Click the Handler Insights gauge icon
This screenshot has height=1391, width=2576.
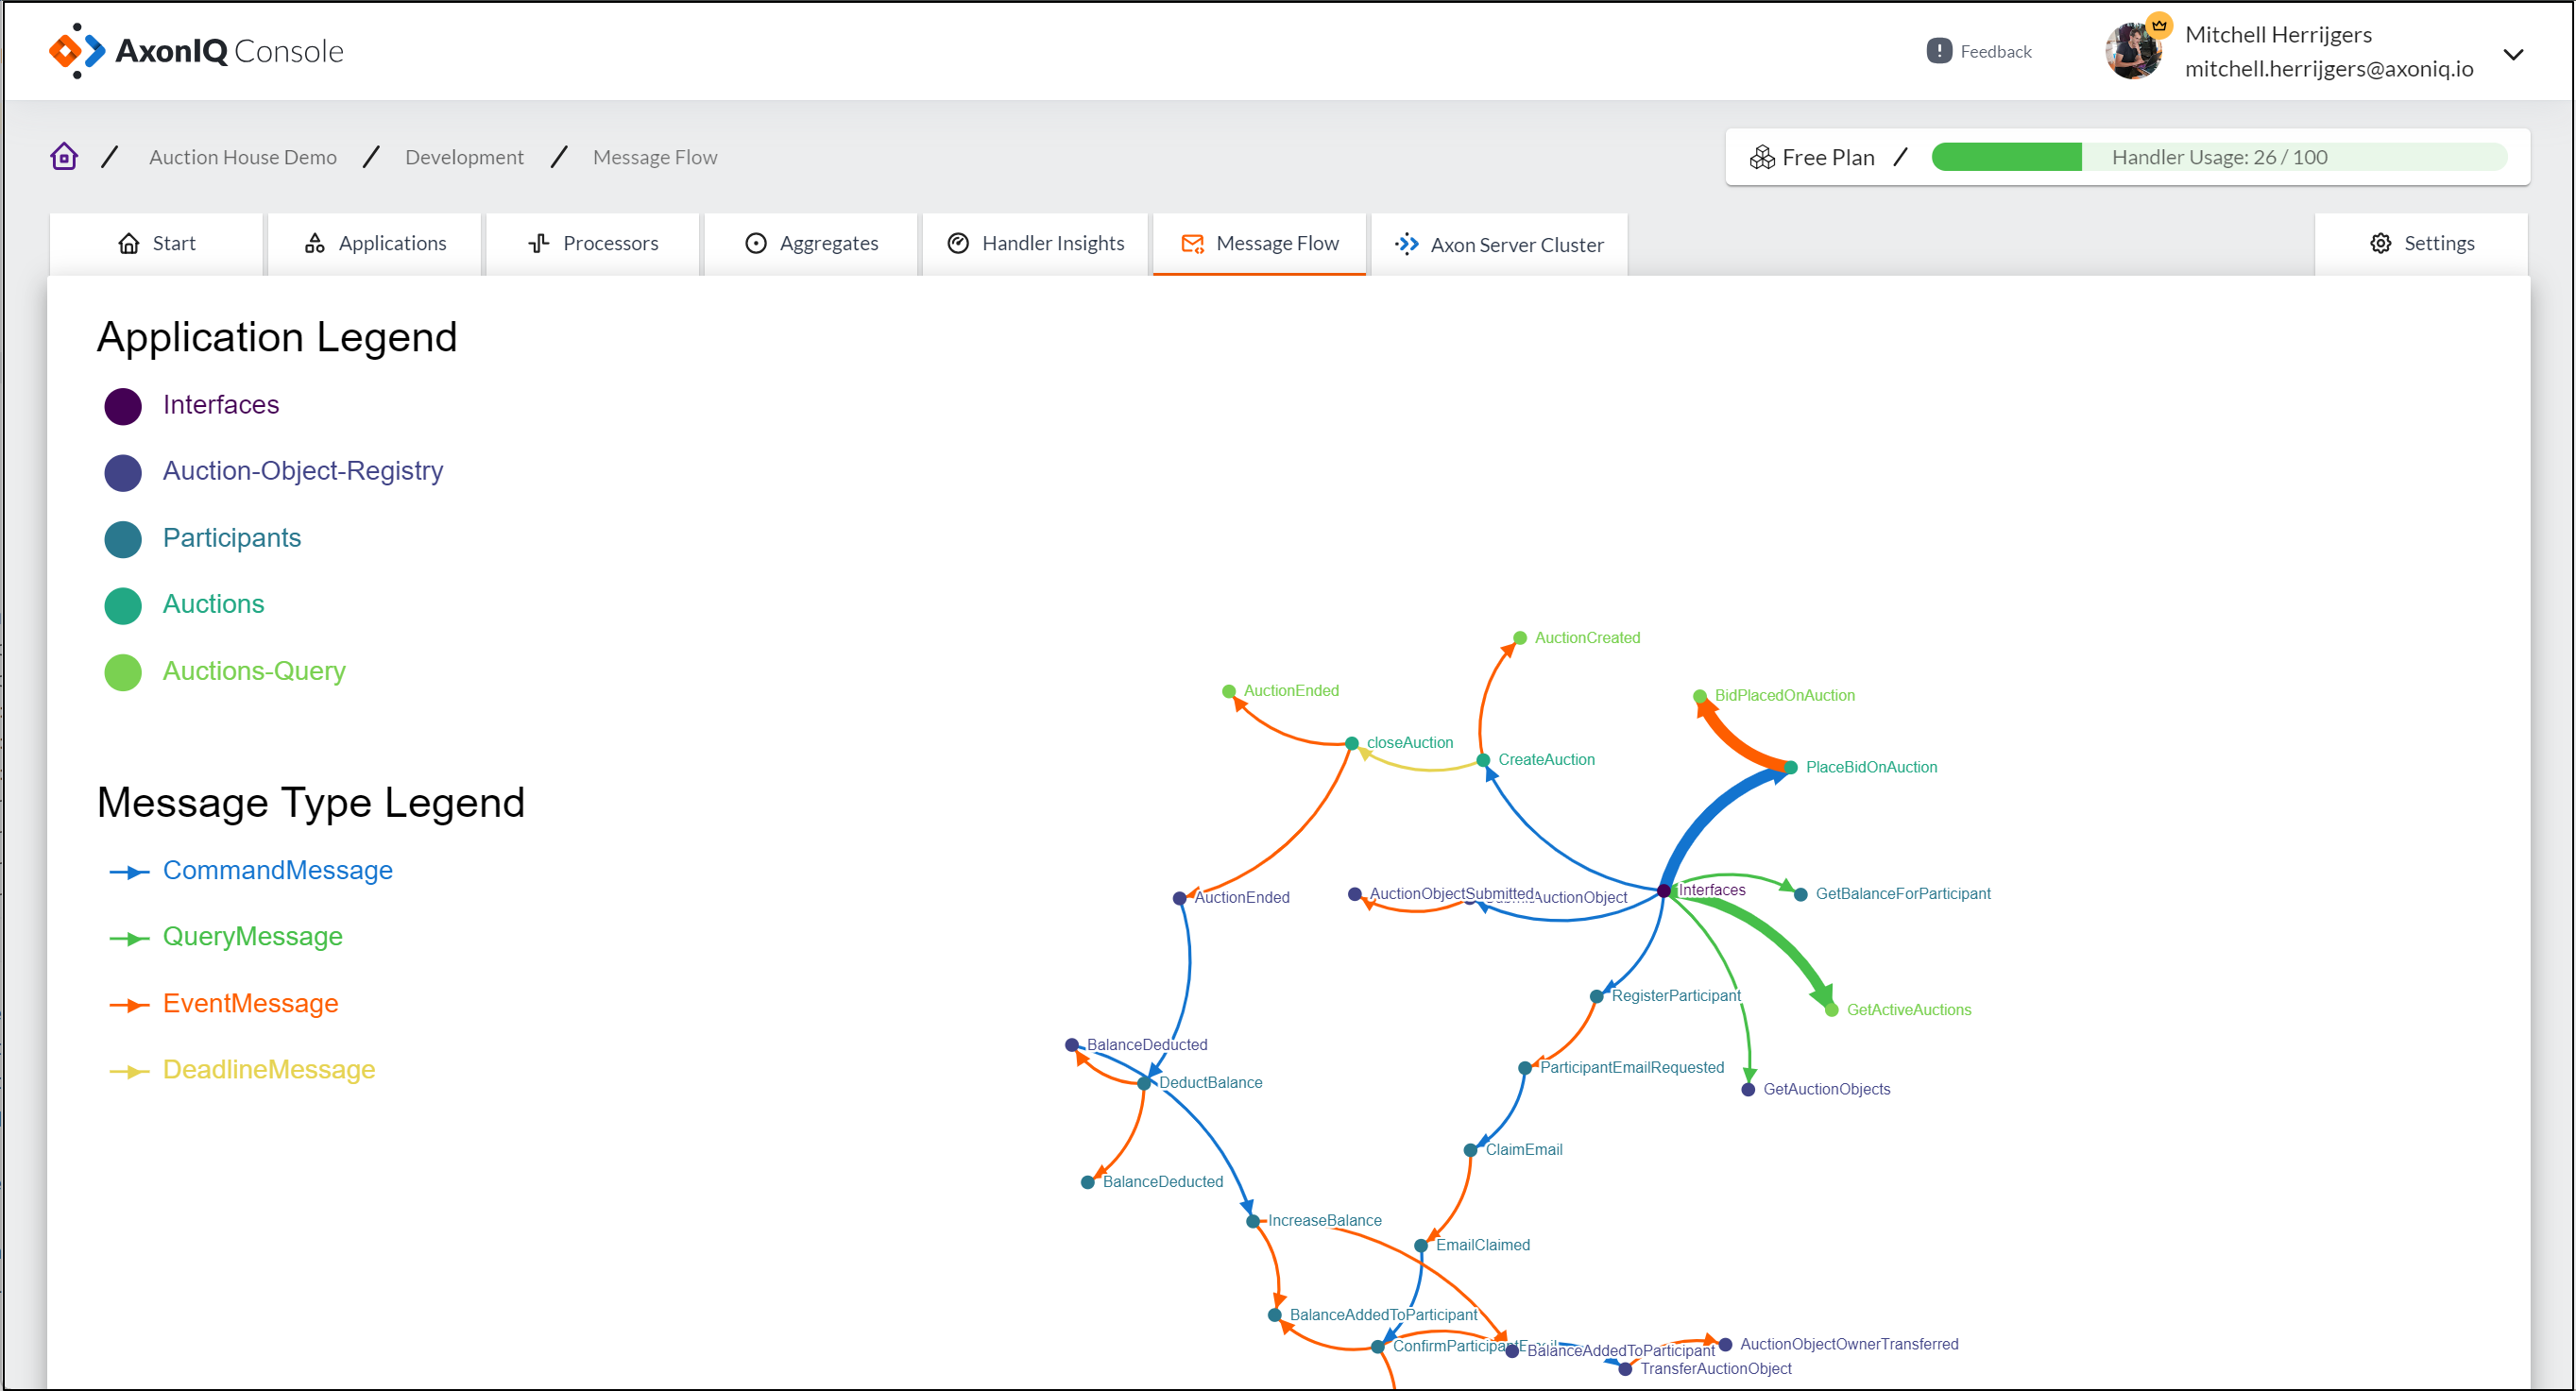pyautogui.click(x=958, y=243)
